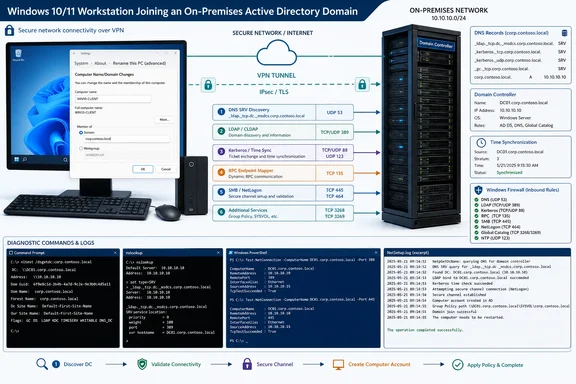Open the System breadcrumb in Settings

[x=81, y=63]
